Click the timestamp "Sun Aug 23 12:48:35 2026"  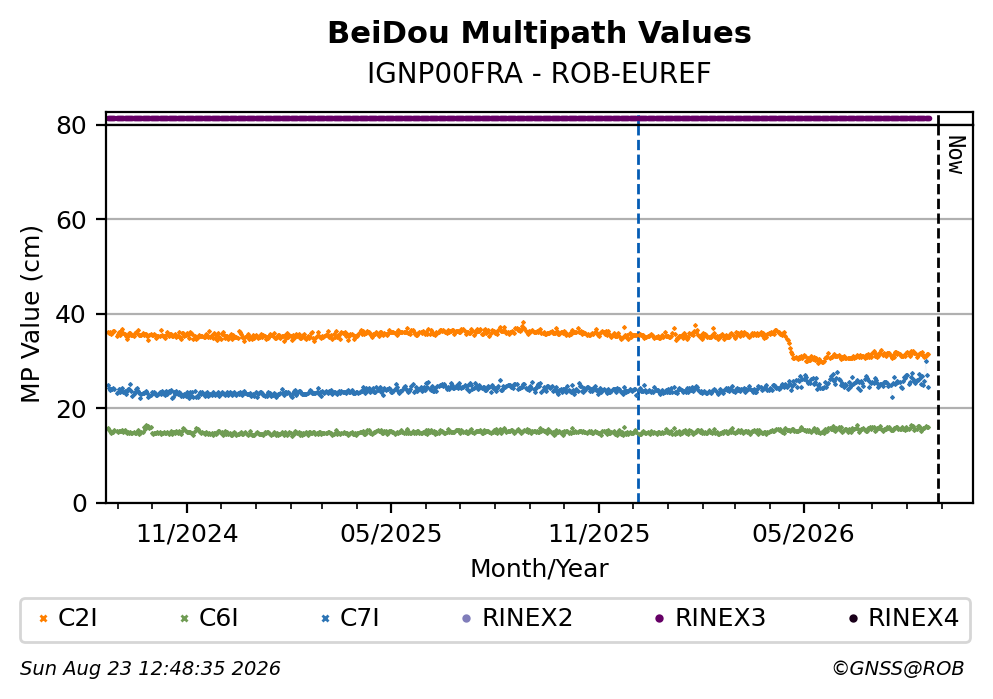(x=150, y=669)
